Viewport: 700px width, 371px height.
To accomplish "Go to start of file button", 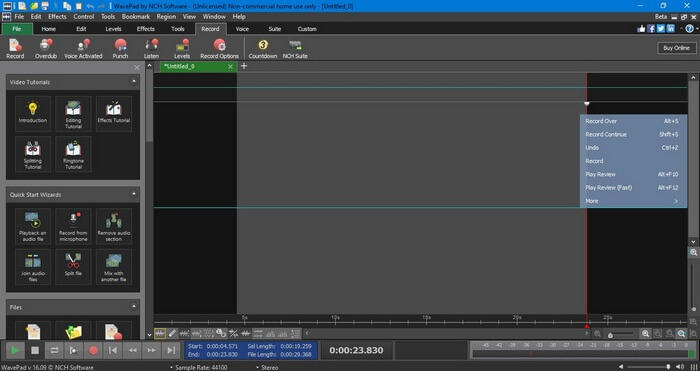I will [113, 350].
